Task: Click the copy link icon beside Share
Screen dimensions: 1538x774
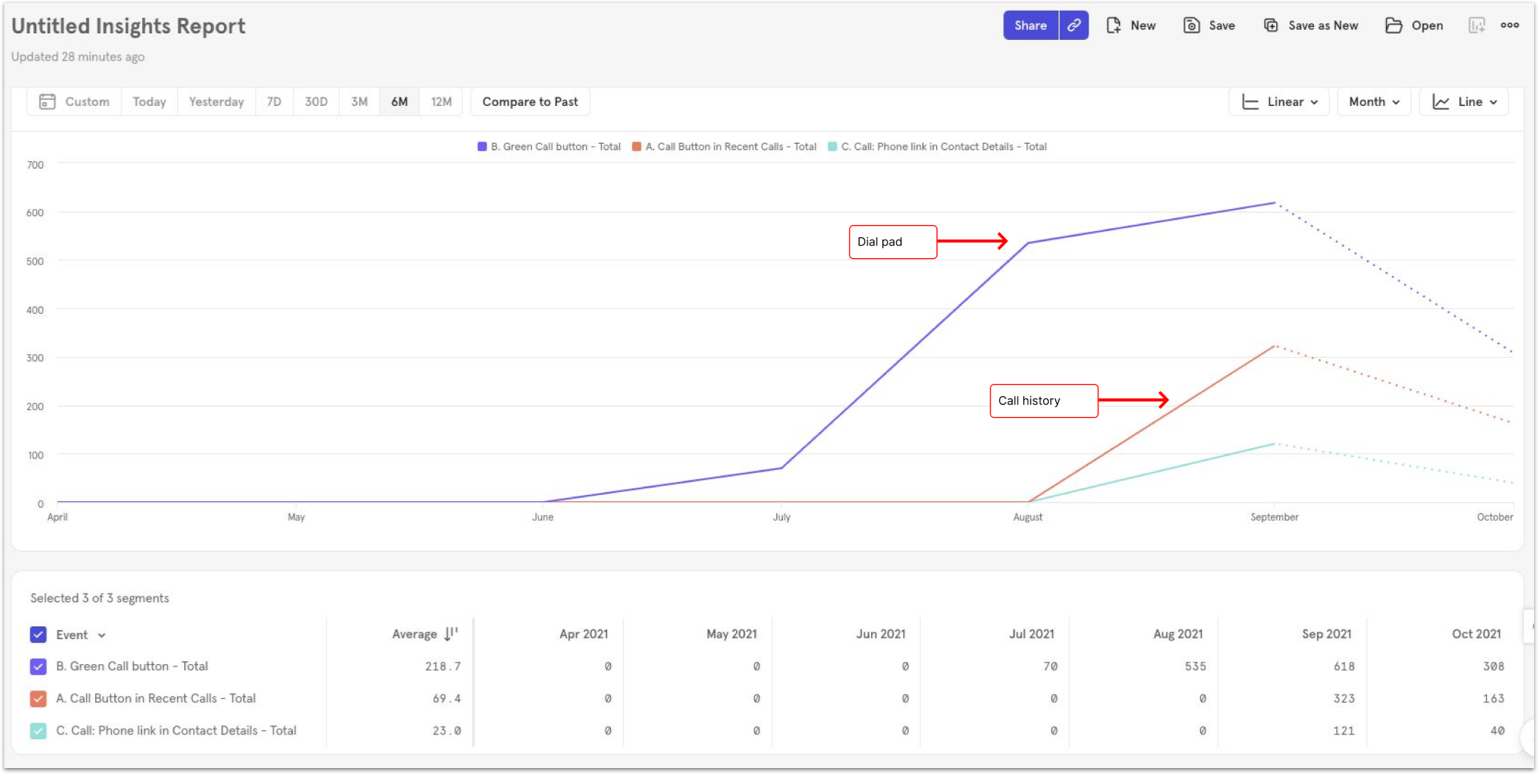Action: click(1074, 26)
